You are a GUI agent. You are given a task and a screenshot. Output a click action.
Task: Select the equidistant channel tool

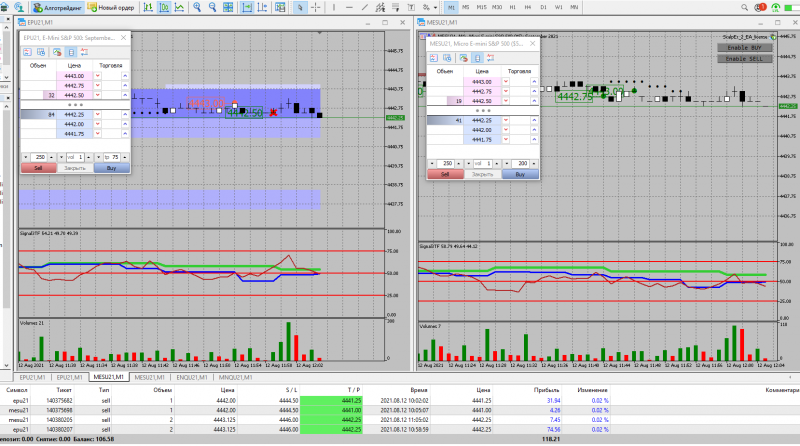point(380,8)
